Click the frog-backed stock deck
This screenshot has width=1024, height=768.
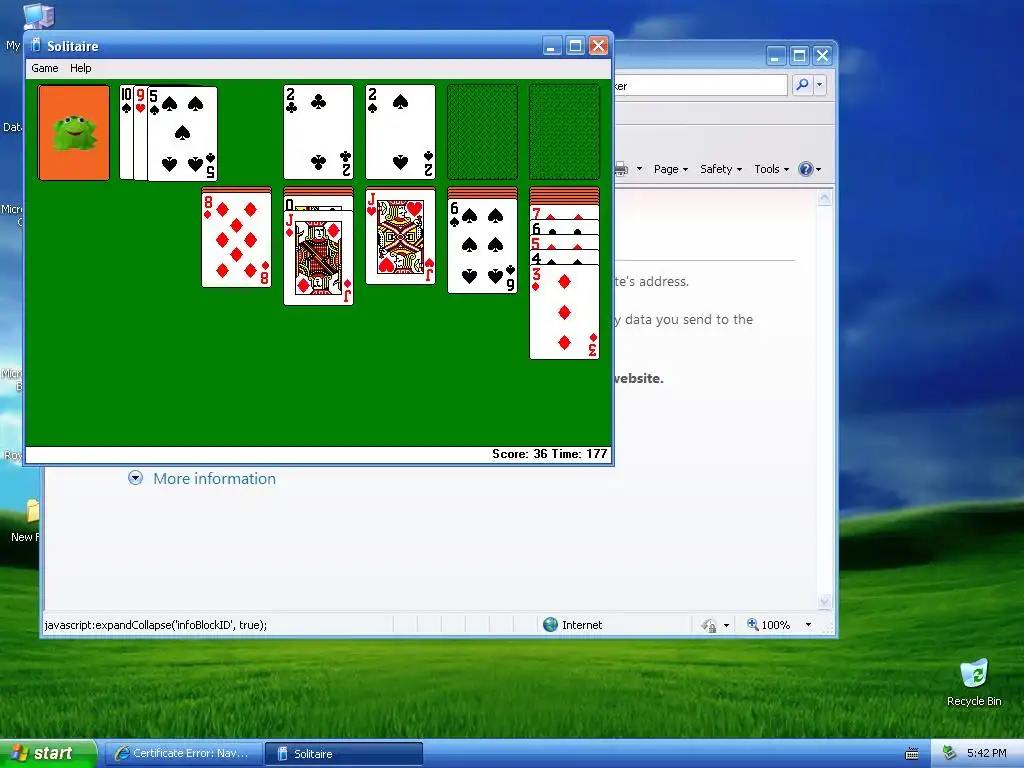[74, 133]
